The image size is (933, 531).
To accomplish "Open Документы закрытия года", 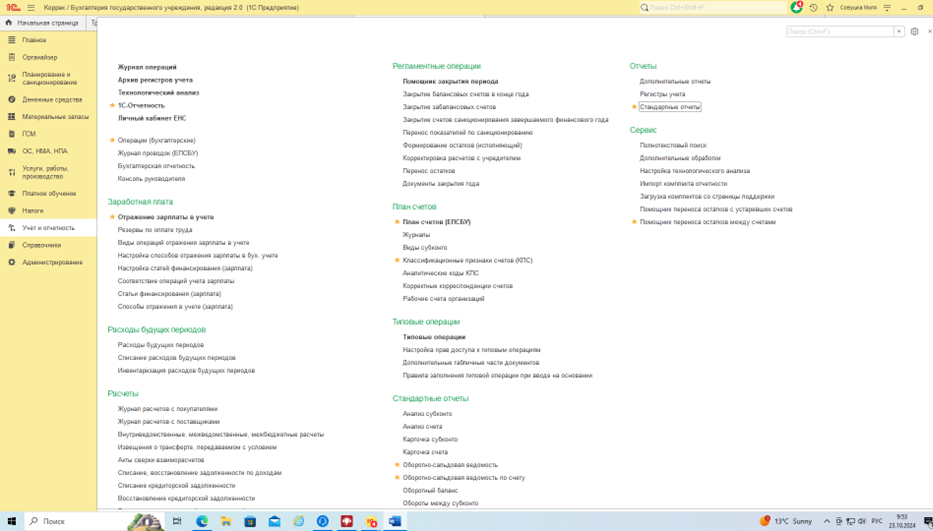I will (x=441, y=184).
